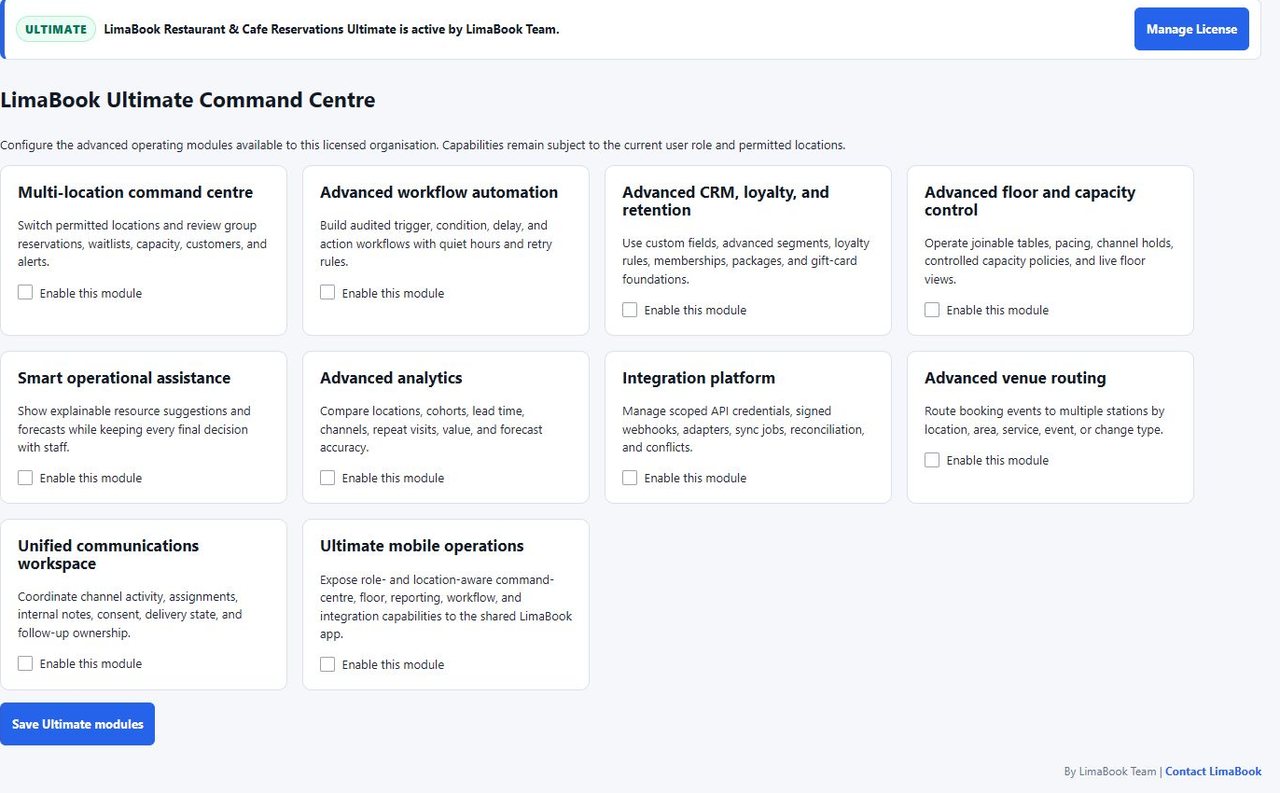Click description 'Manage scoped API credentials'
The height and width of the screenshot is (793, 1280).
743,429
